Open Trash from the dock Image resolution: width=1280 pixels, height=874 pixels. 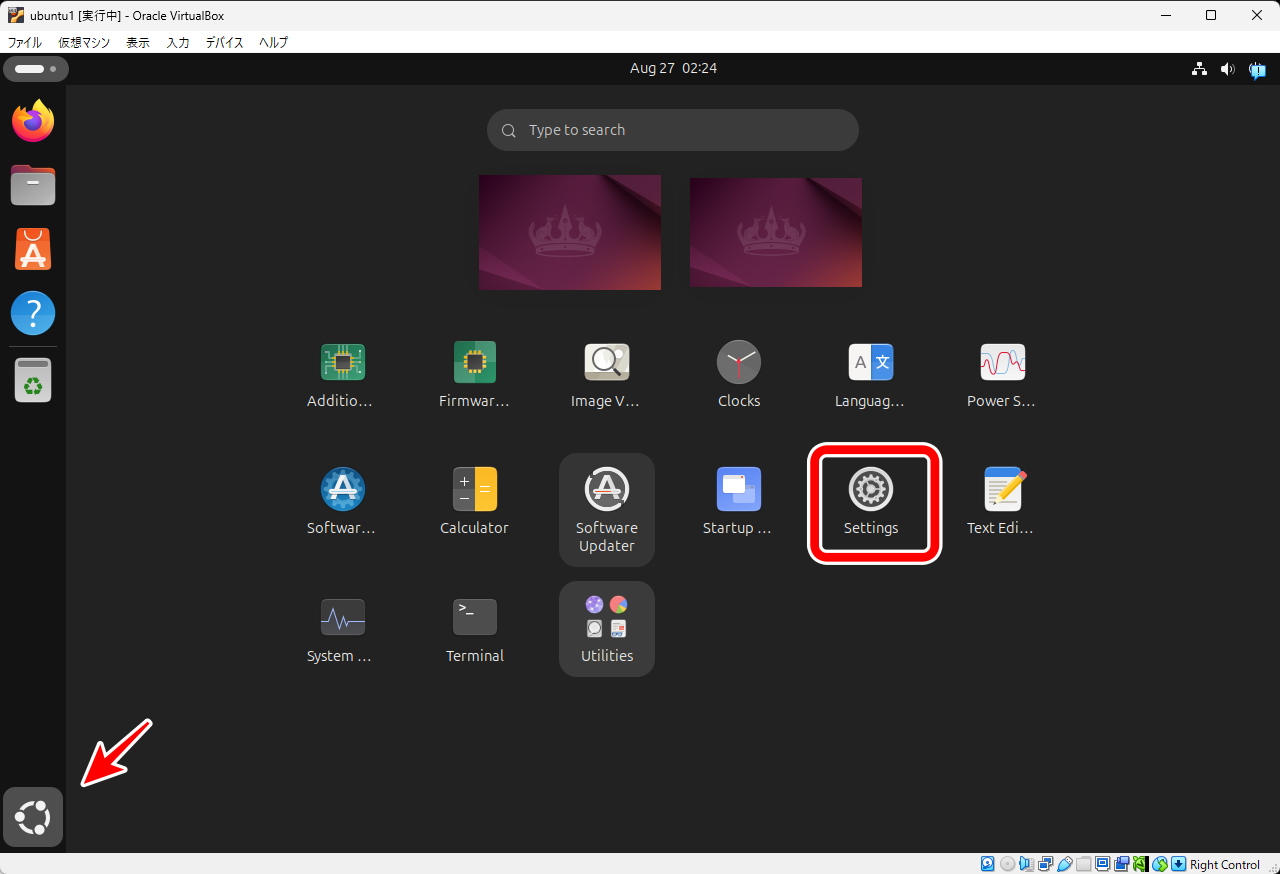tap(33, 380)
